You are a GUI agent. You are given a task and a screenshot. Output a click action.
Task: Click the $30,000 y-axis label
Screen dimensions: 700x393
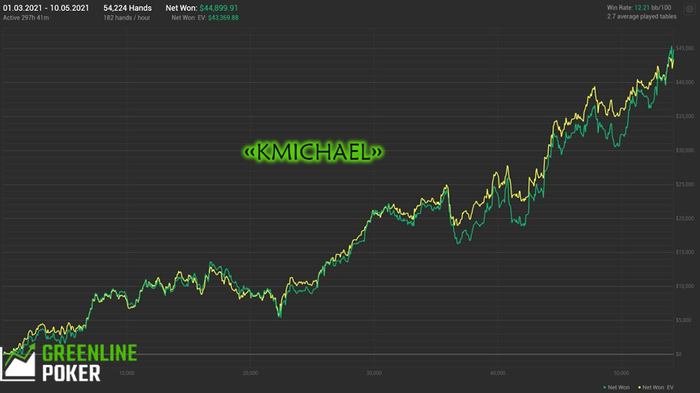685,151
